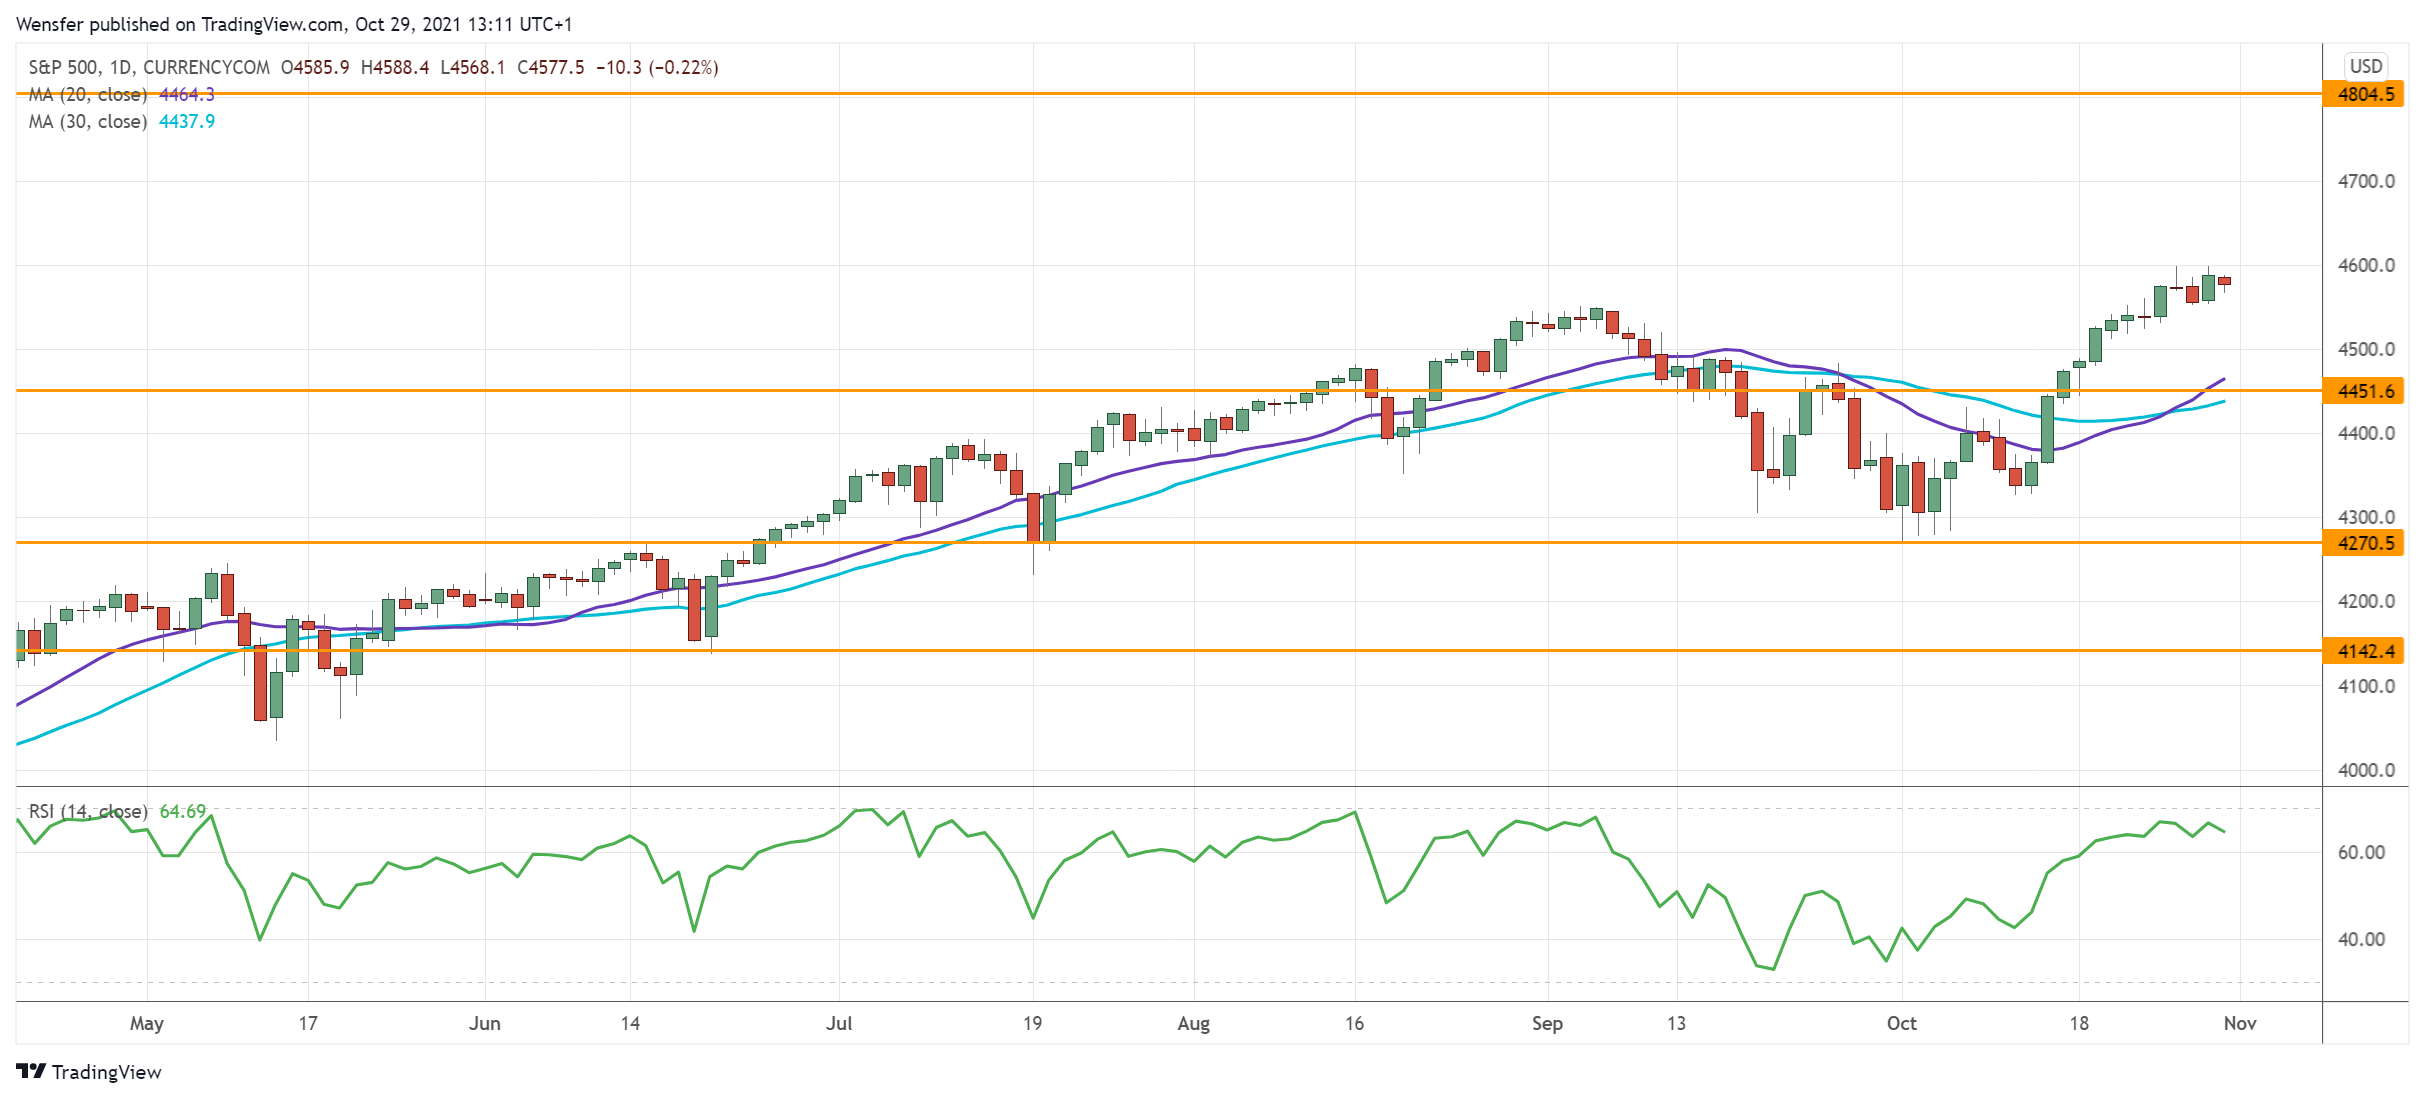Click the 4142.4 horizontal line label
The height and width of the screenshot is (1099, 2425).
[x=2365, y=651]
